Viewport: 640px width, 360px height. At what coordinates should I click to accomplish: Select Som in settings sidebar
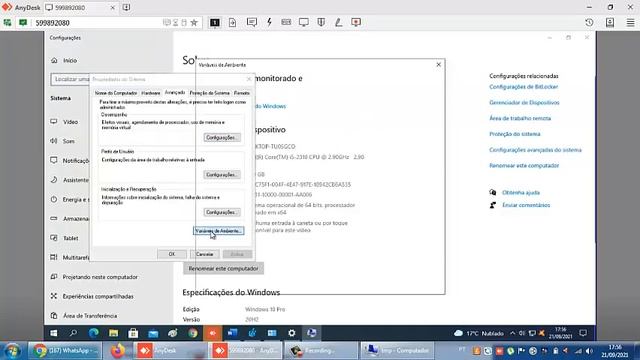click(x=69, y=141)
